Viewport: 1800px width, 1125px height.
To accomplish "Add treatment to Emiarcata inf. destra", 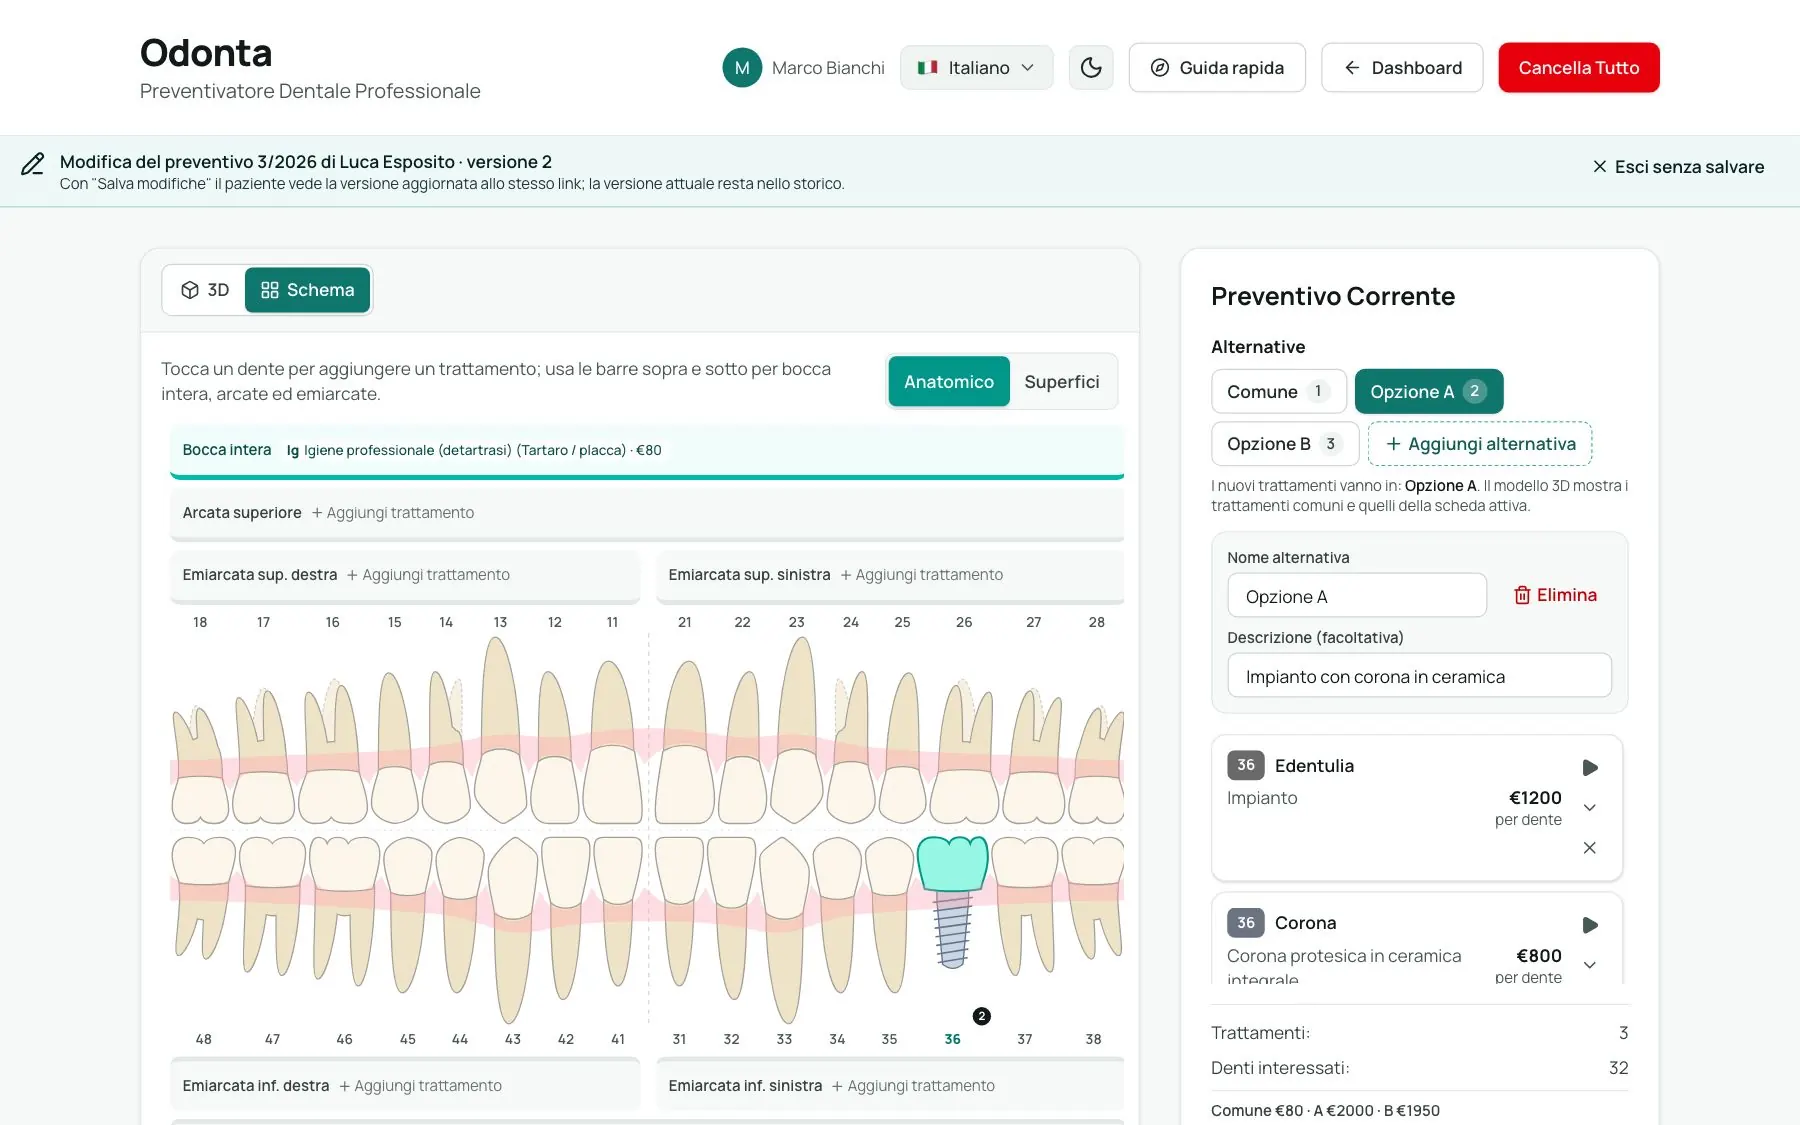I will [x=420, y=1086].
